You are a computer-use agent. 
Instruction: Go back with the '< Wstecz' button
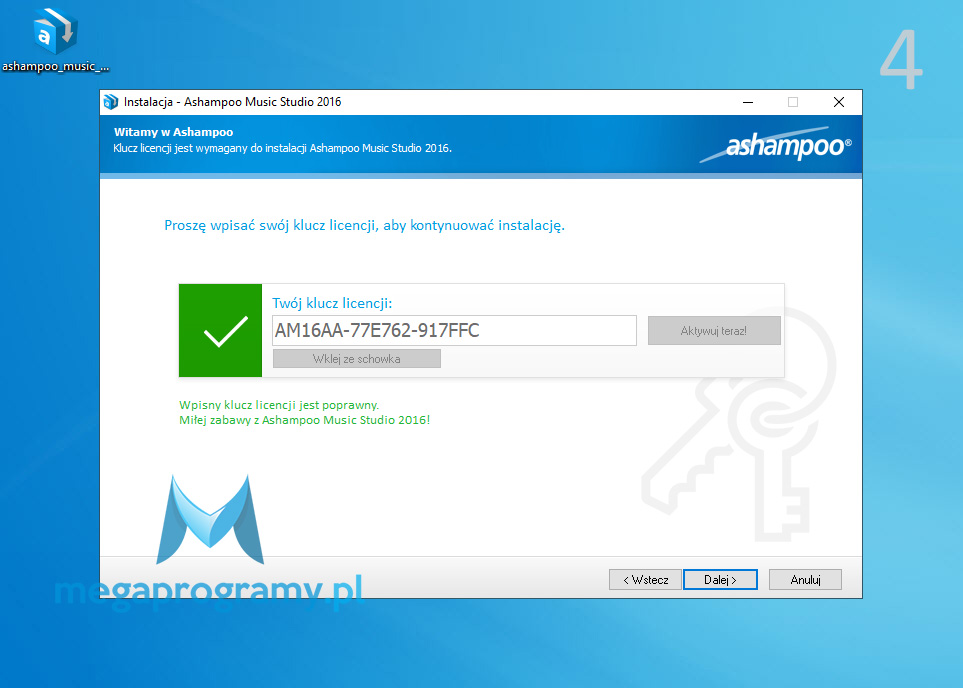tap(645, 579)
